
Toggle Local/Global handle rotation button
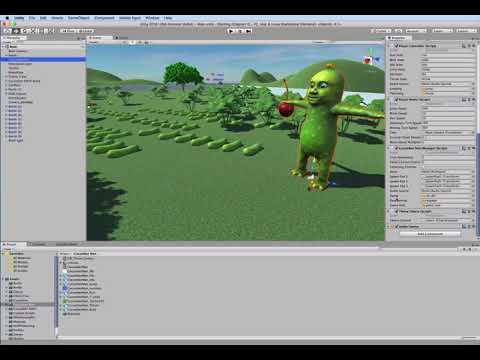click(x=86, y=31)
